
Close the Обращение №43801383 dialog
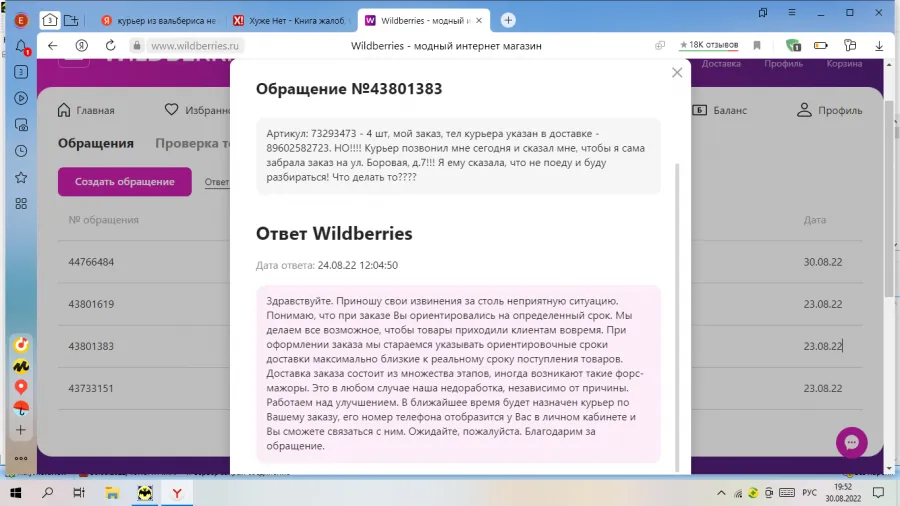[x=677, y=73]
